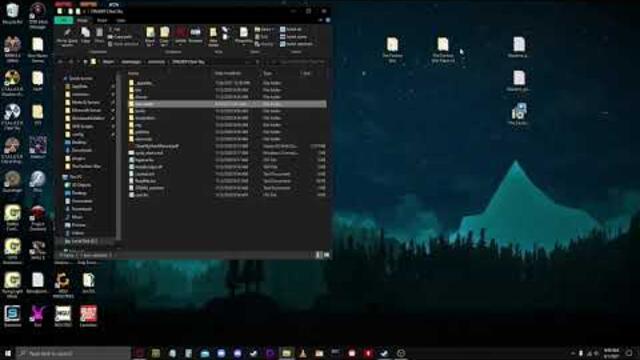This screenshot has height=360, width=640.
Task: Click Select none in the ribbon
Action: pos(293,37)
